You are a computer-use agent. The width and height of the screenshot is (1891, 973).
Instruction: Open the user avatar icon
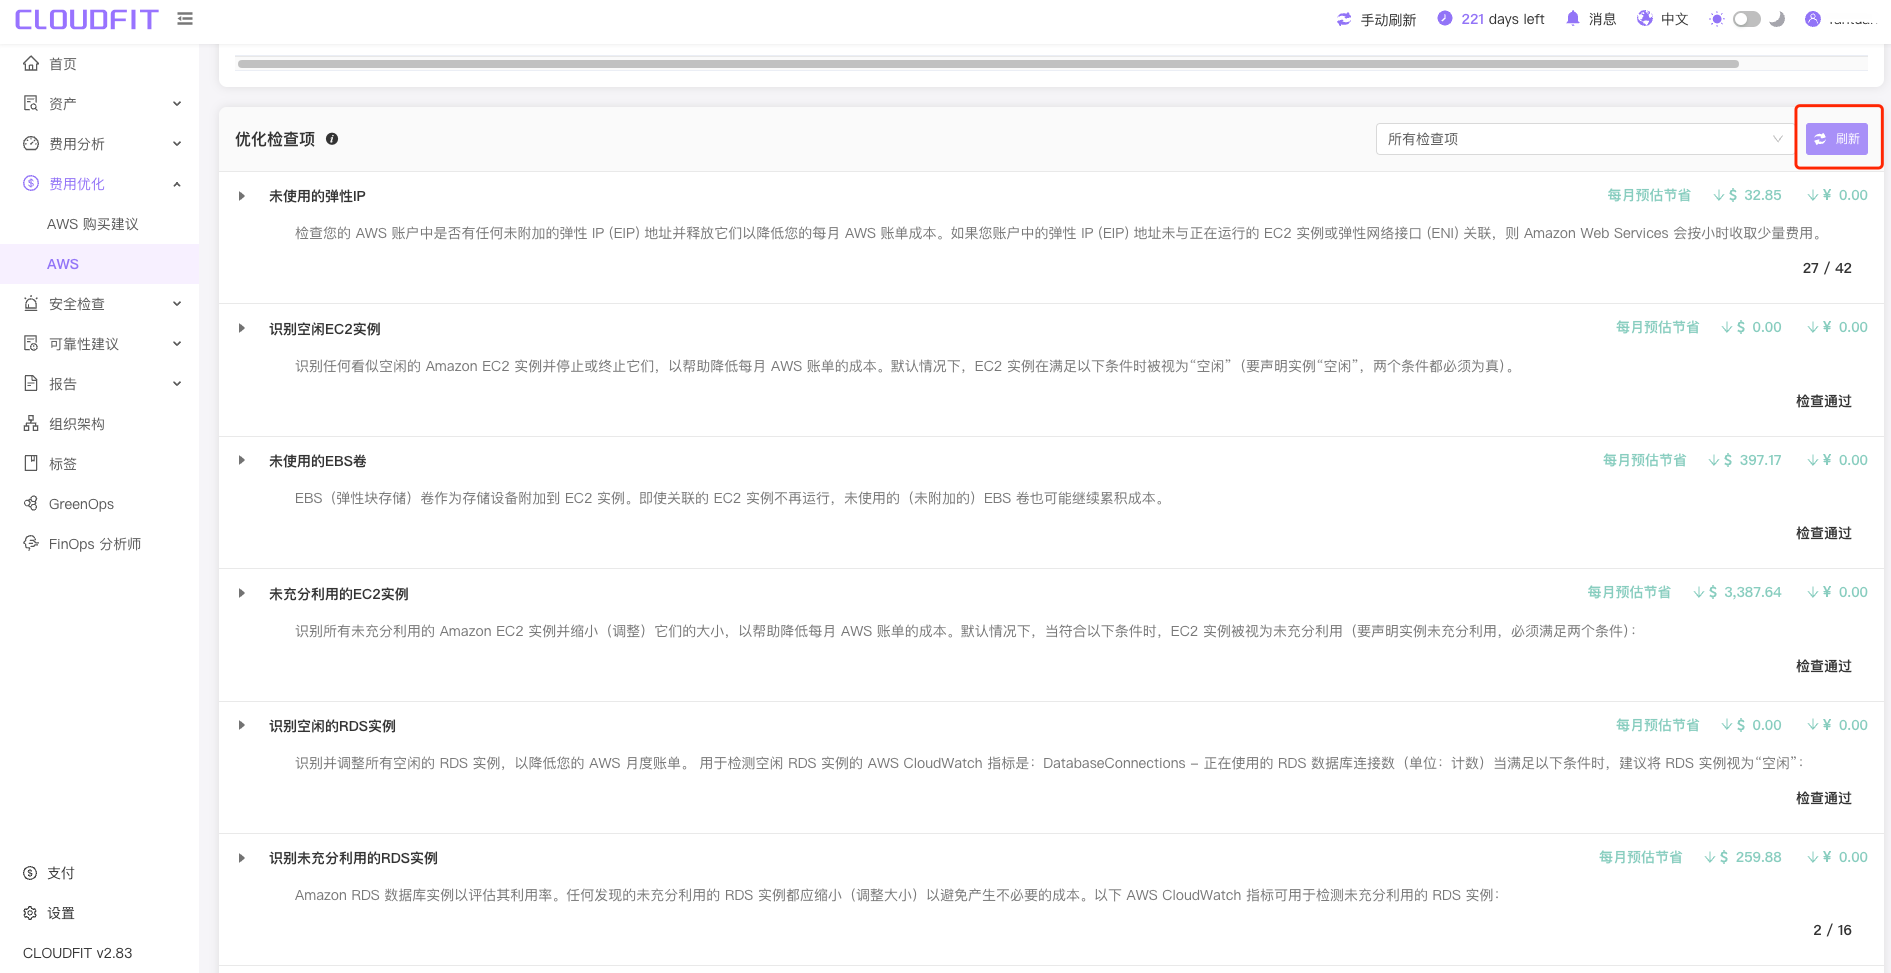1813,19
